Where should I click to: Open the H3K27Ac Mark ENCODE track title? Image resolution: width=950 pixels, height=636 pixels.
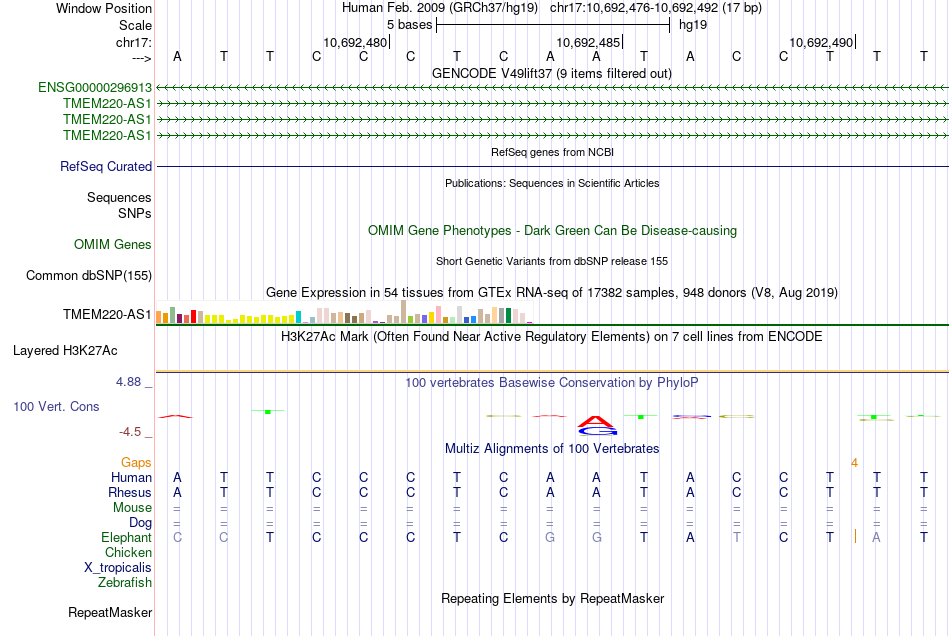point(551,337)
